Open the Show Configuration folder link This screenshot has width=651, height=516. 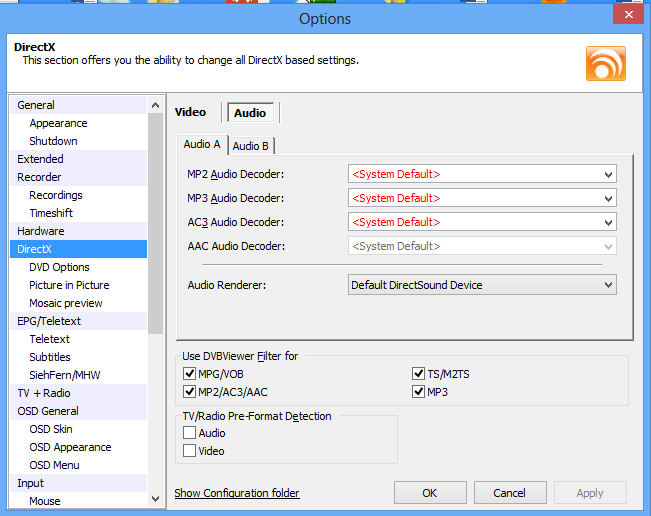[237, 493]
